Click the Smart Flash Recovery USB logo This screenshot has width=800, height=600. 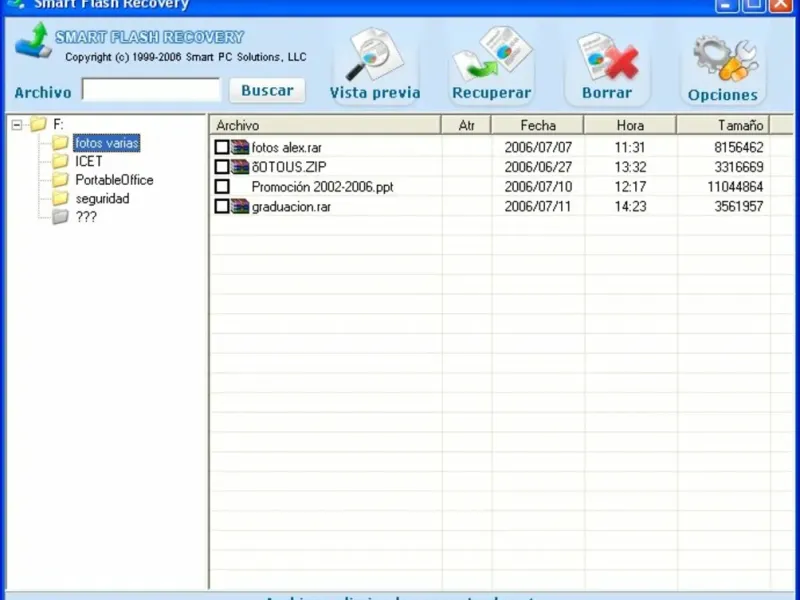tap(33, 40)
